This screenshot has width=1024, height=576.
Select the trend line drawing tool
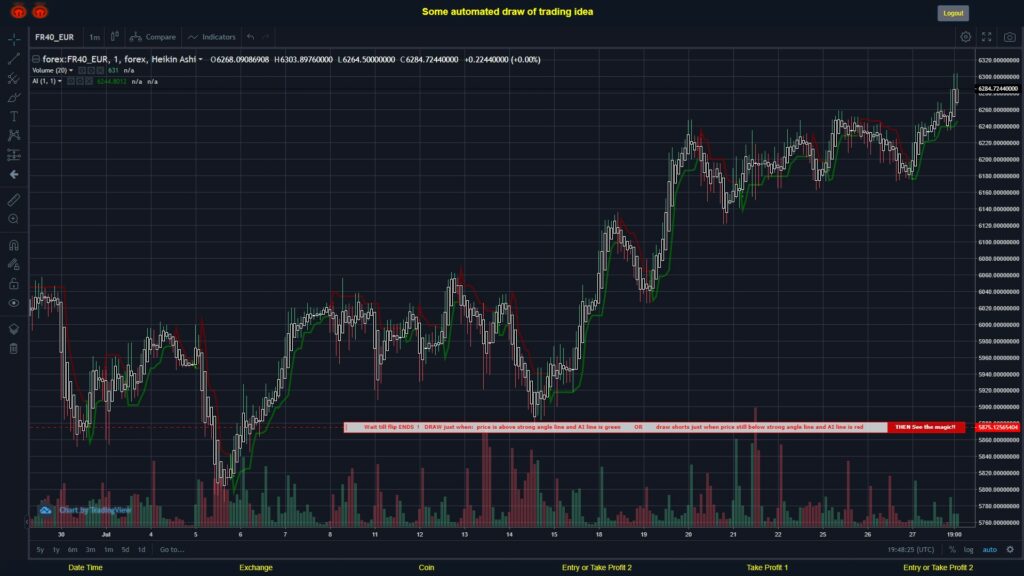14,59
